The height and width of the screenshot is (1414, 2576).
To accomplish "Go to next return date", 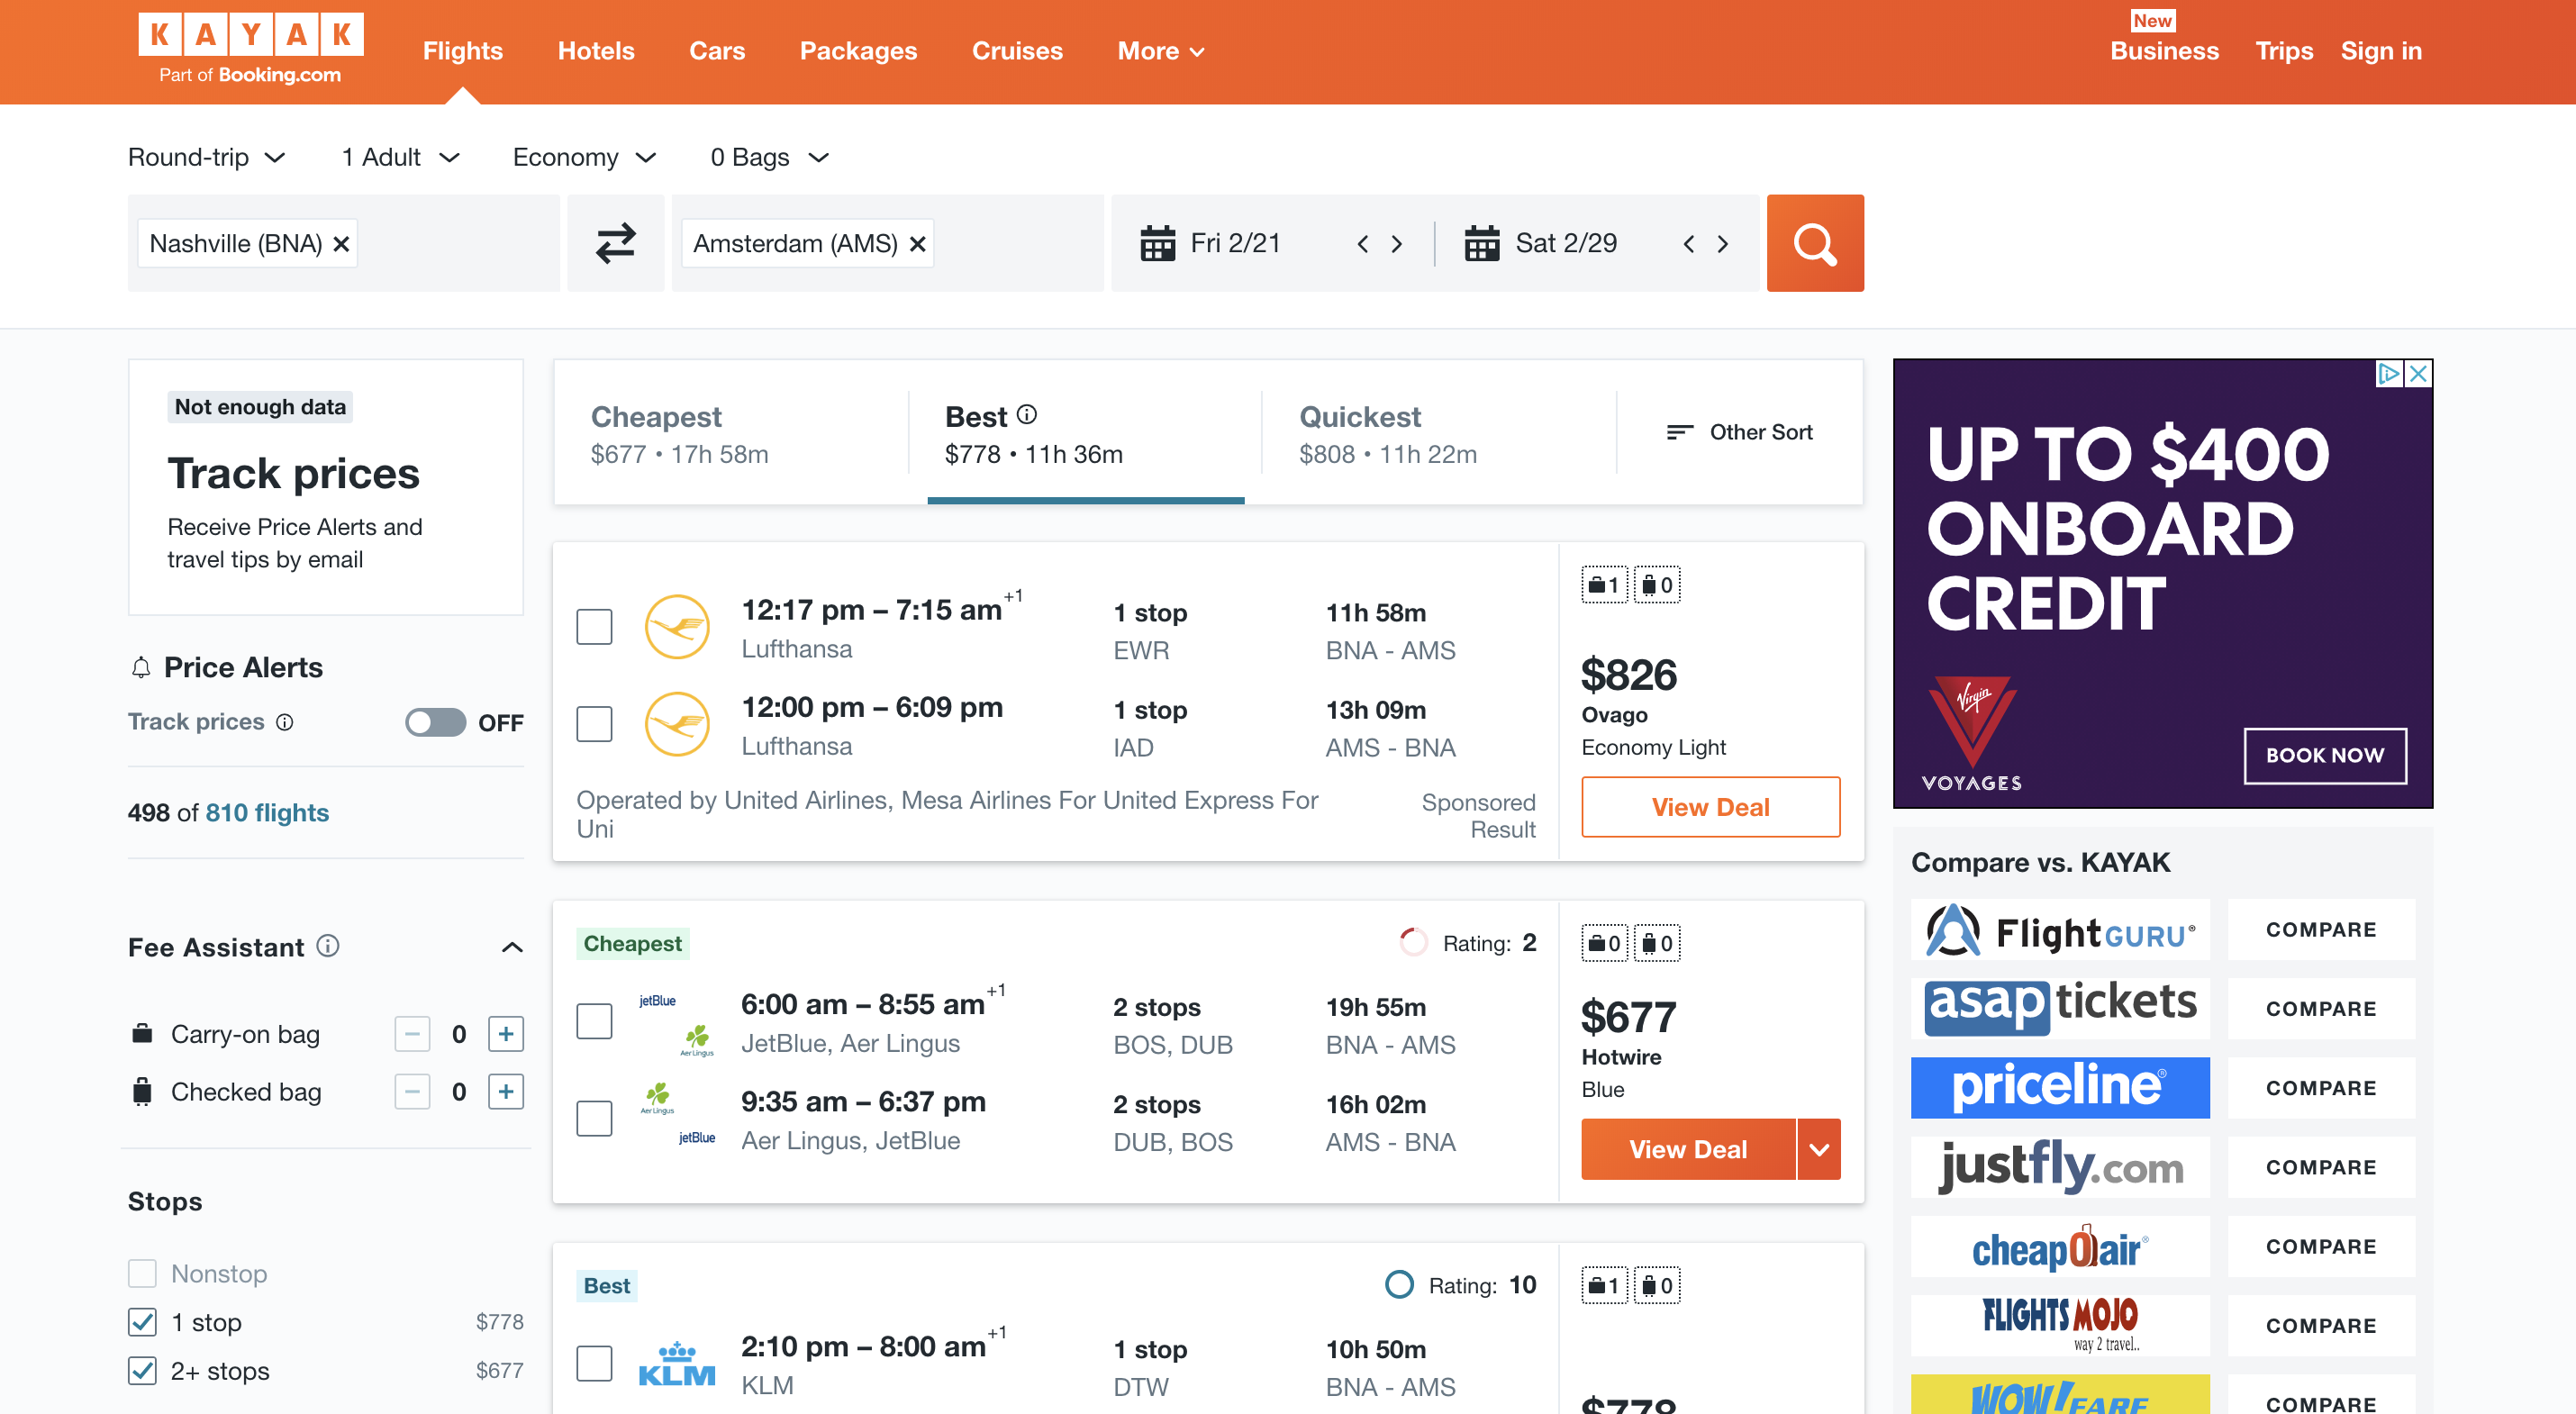I will pyautogui.click(x=1722, y=244).
